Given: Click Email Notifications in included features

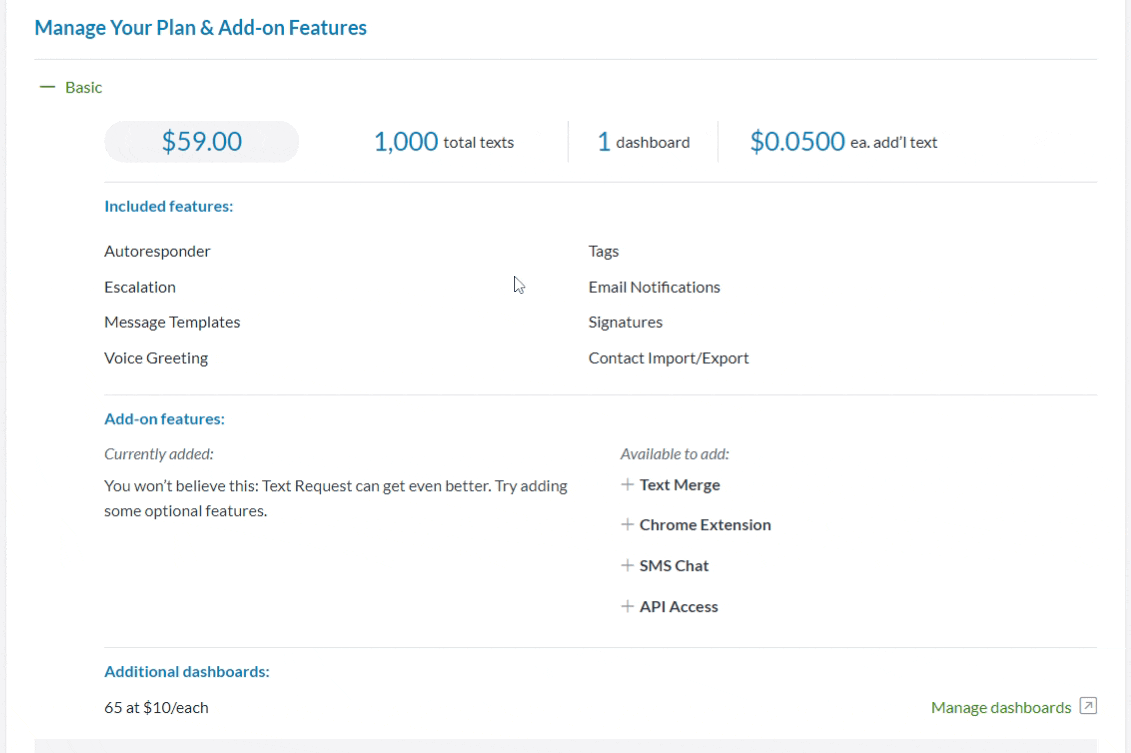Looking at the screenshot, I should 654,287.
